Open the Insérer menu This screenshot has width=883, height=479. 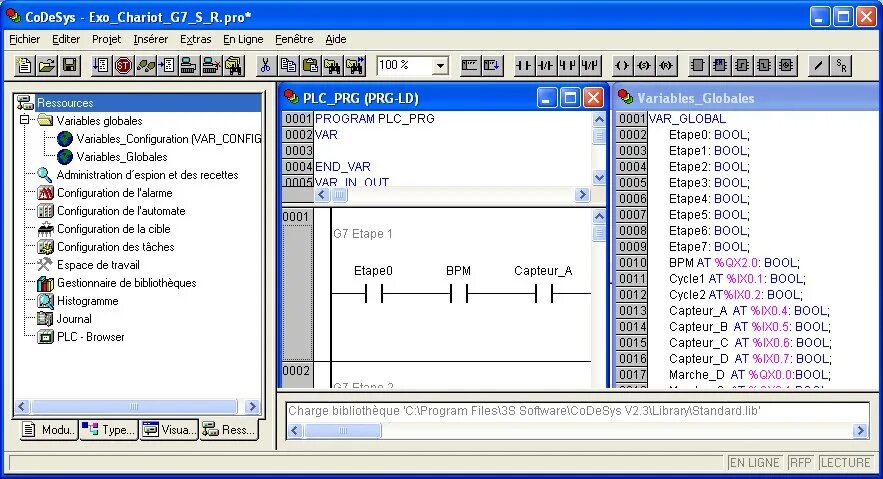coord(150,39)
